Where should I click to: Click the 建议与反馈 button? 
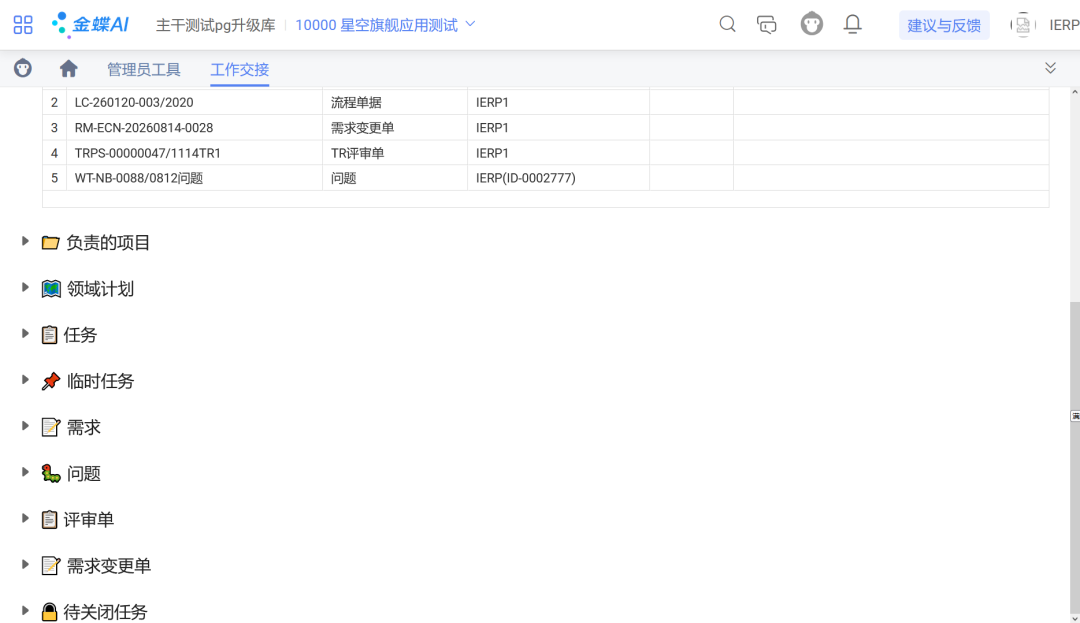click(944, 25)
